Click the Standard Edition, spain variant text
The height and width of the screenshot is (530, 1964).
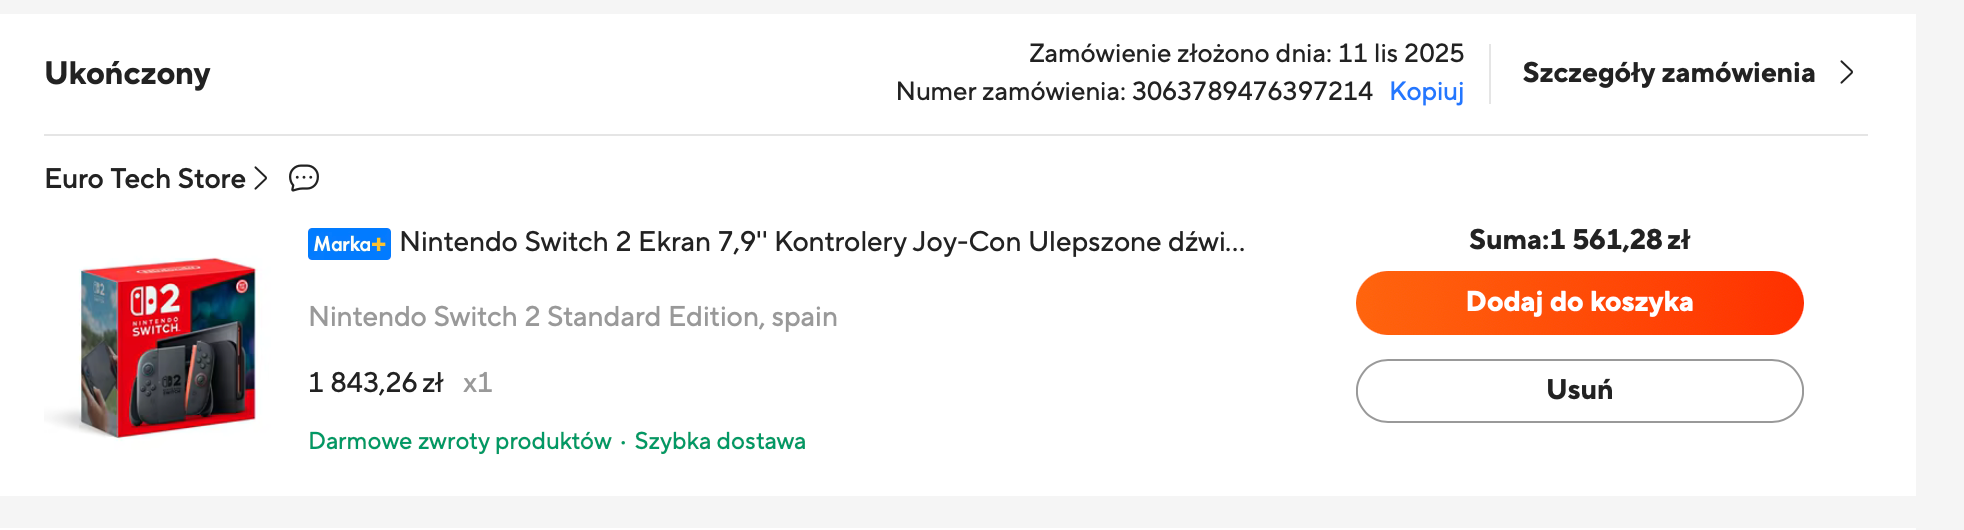coord(573,317)
